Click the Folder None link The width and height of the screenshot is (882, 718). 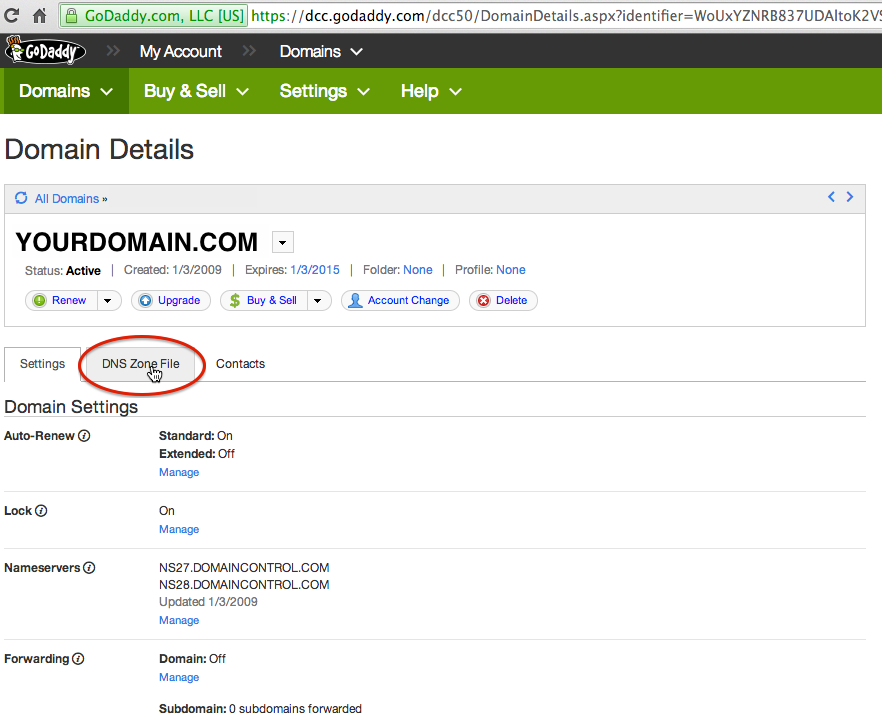418,270
